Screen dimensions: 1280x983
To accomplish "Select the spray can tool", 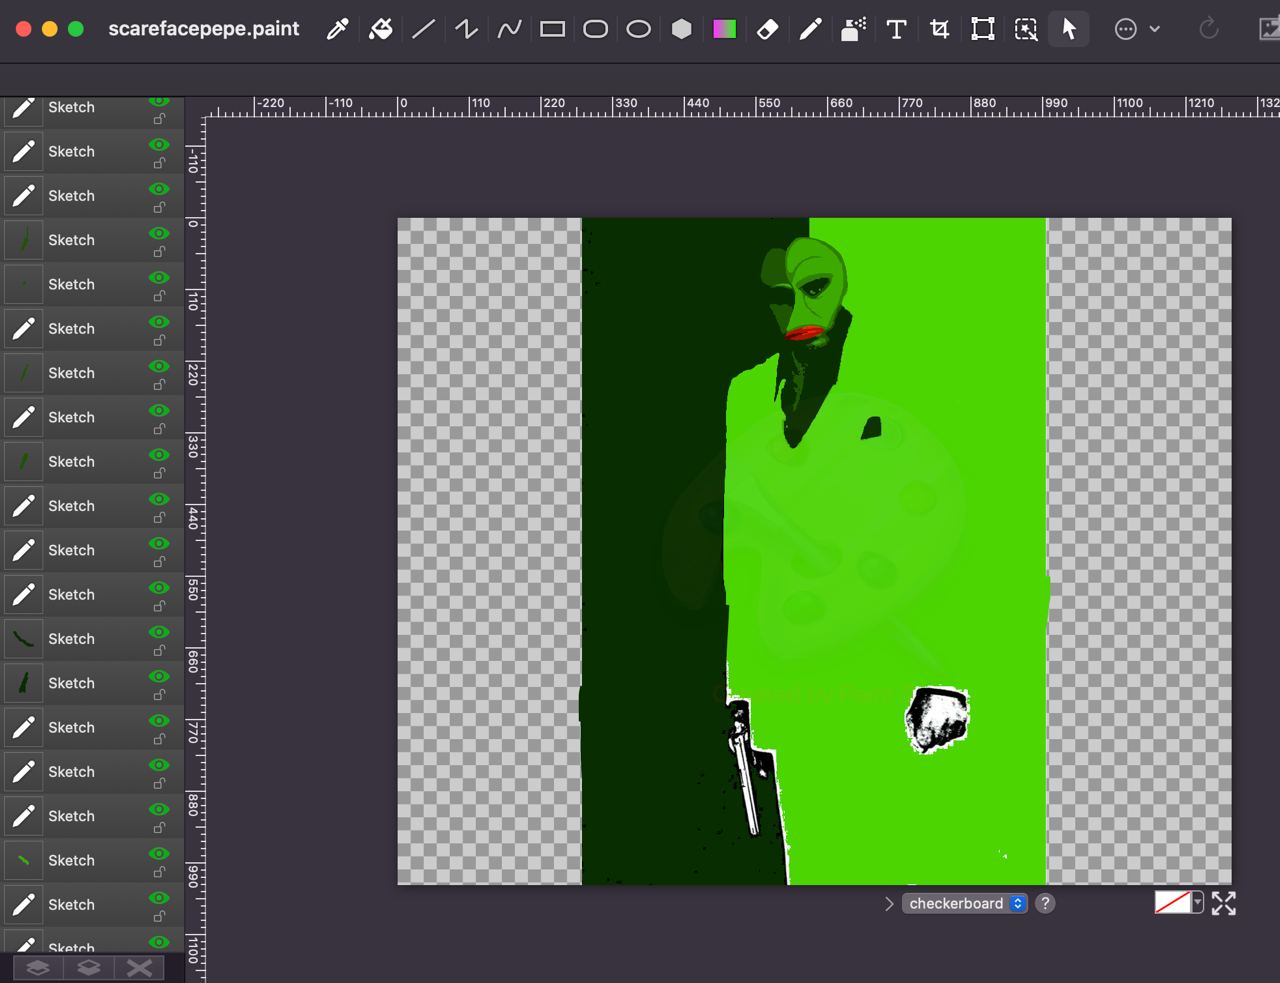I will pyautogui.click(x=853, y=29).
